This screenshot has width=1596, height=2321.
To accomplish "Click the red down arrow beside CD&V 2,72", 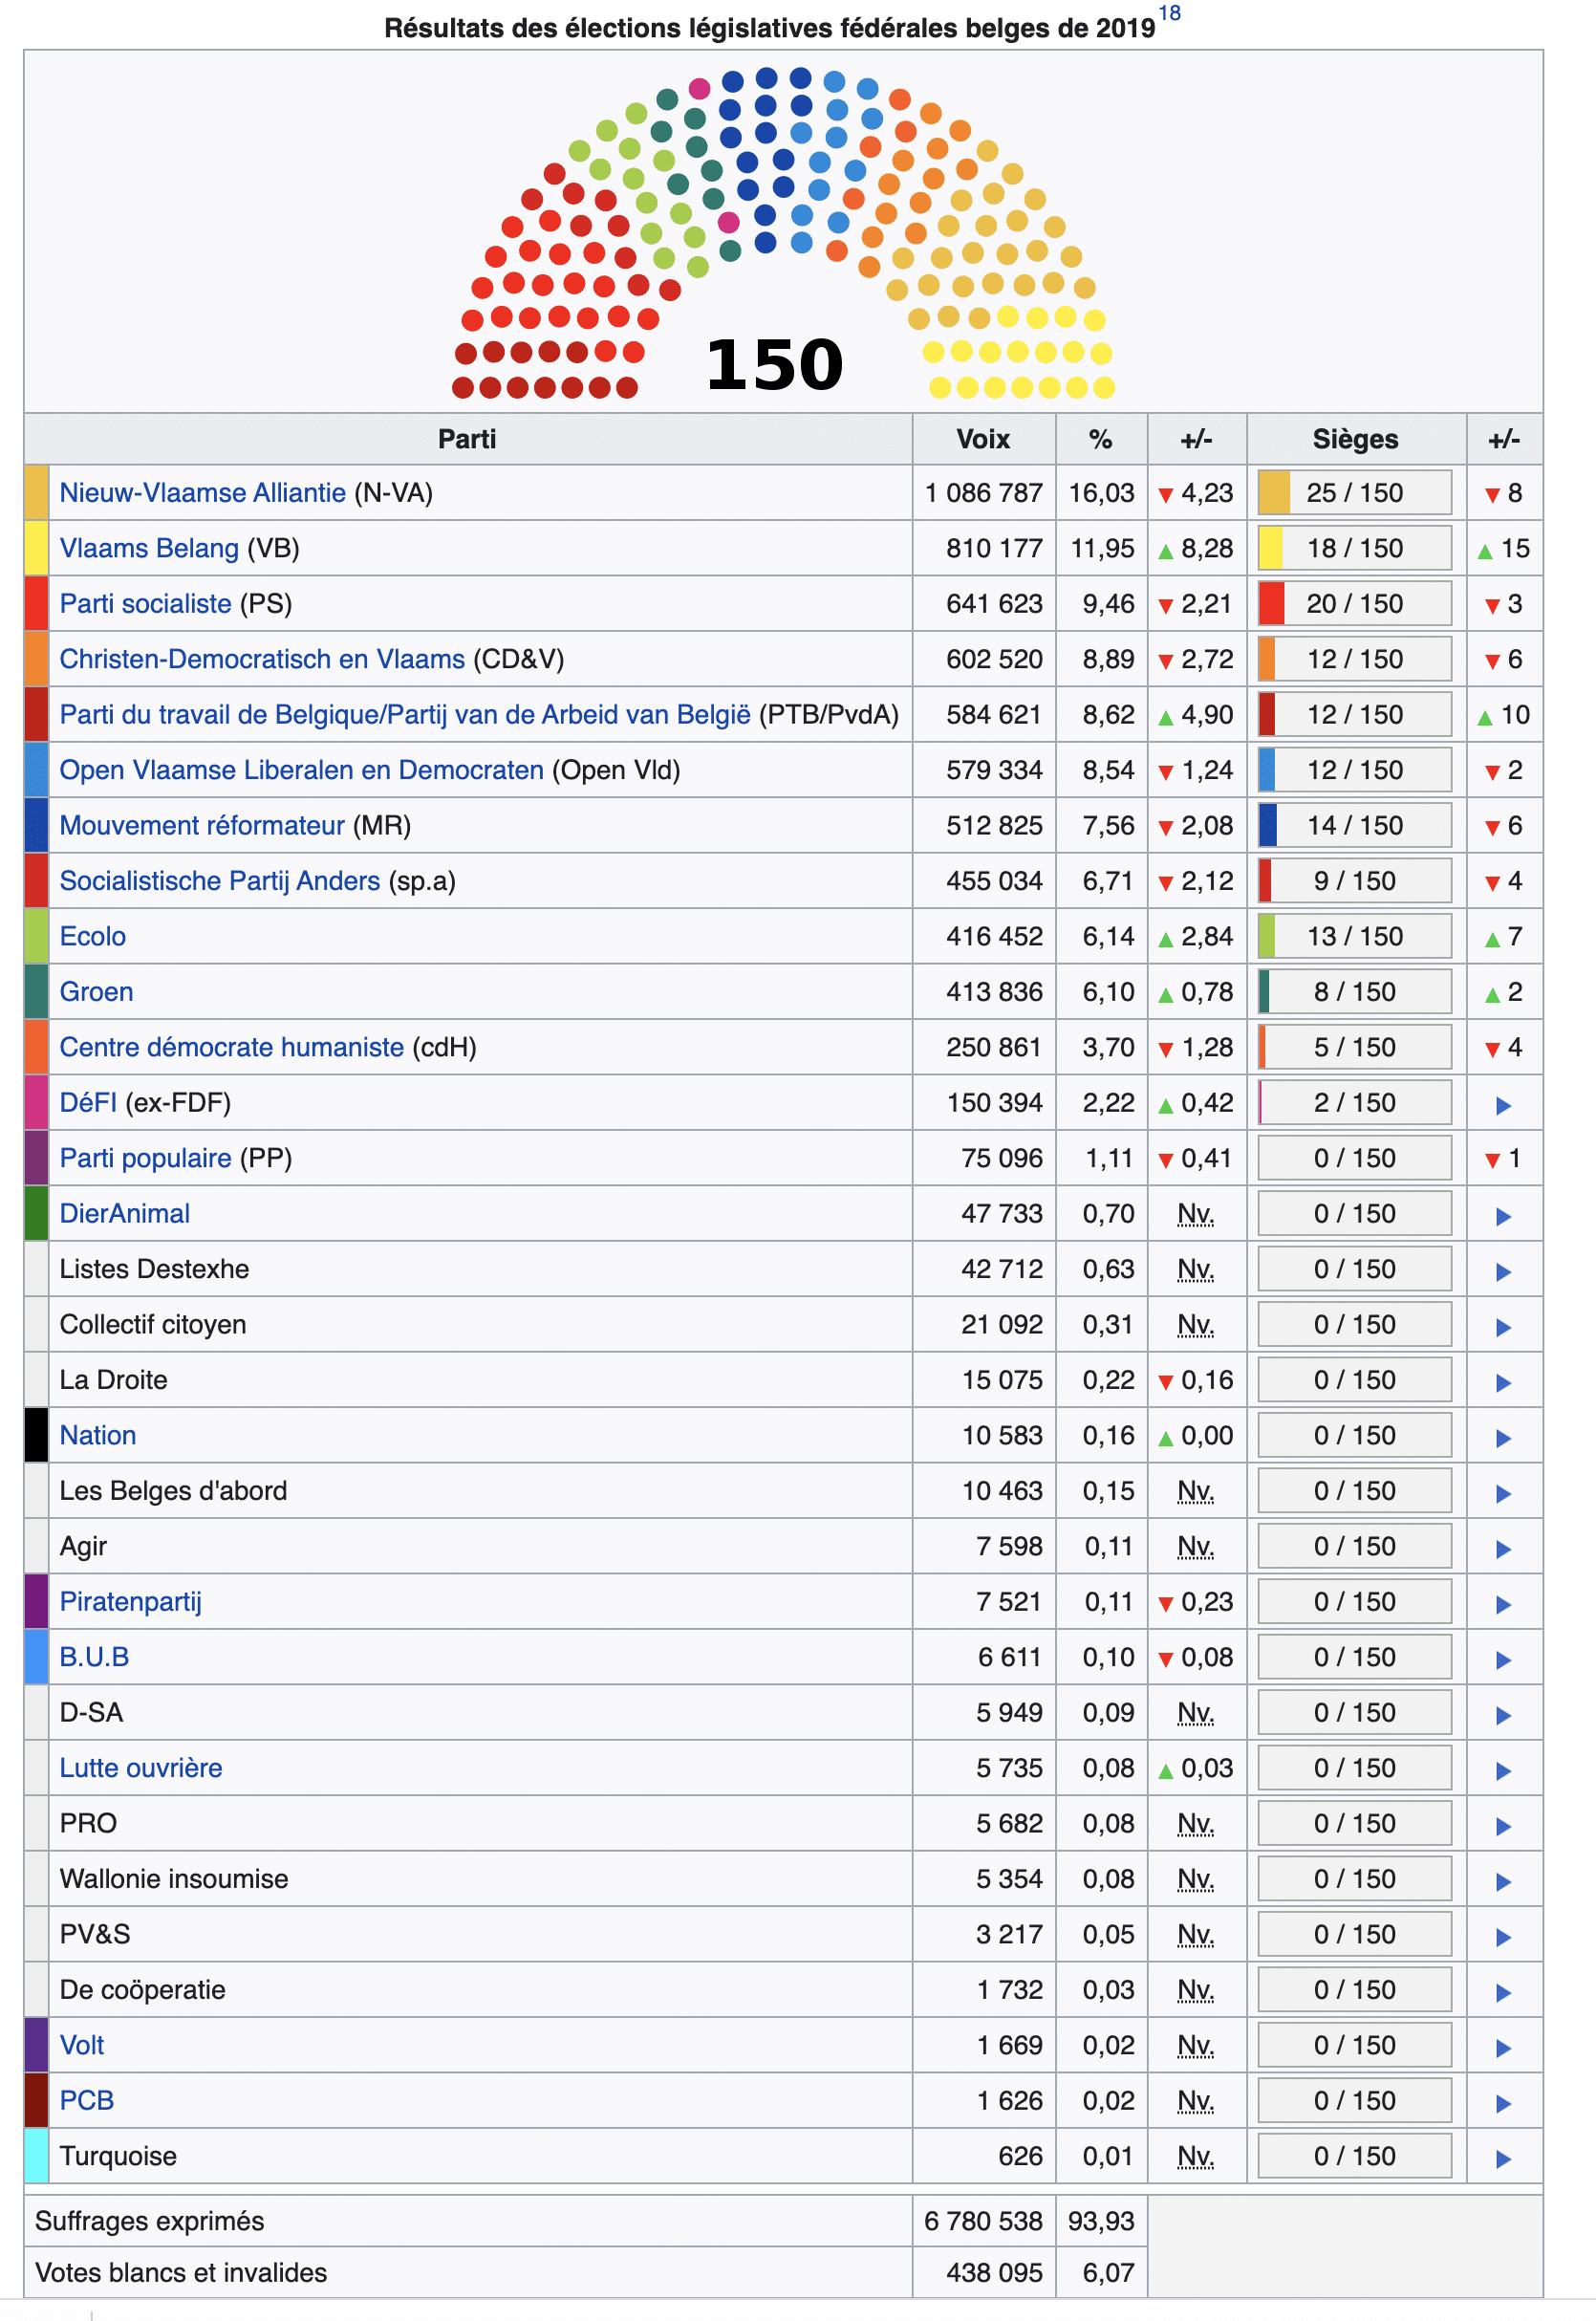I will click(1165, 661).
